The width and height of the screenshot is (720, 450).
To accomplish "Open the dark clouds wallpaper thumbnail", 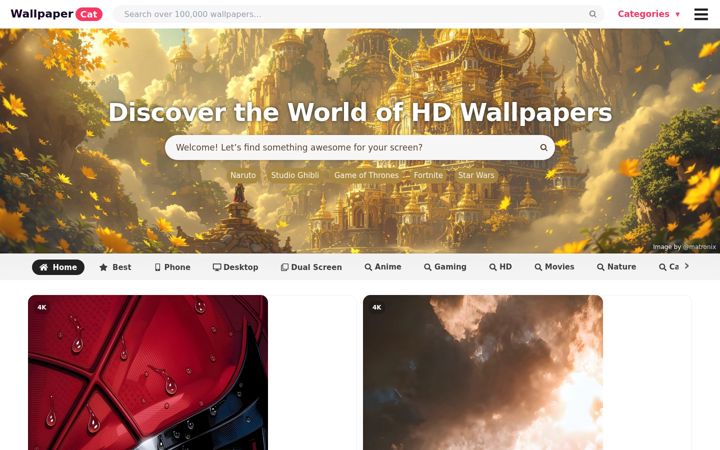I will pos(483,372).
